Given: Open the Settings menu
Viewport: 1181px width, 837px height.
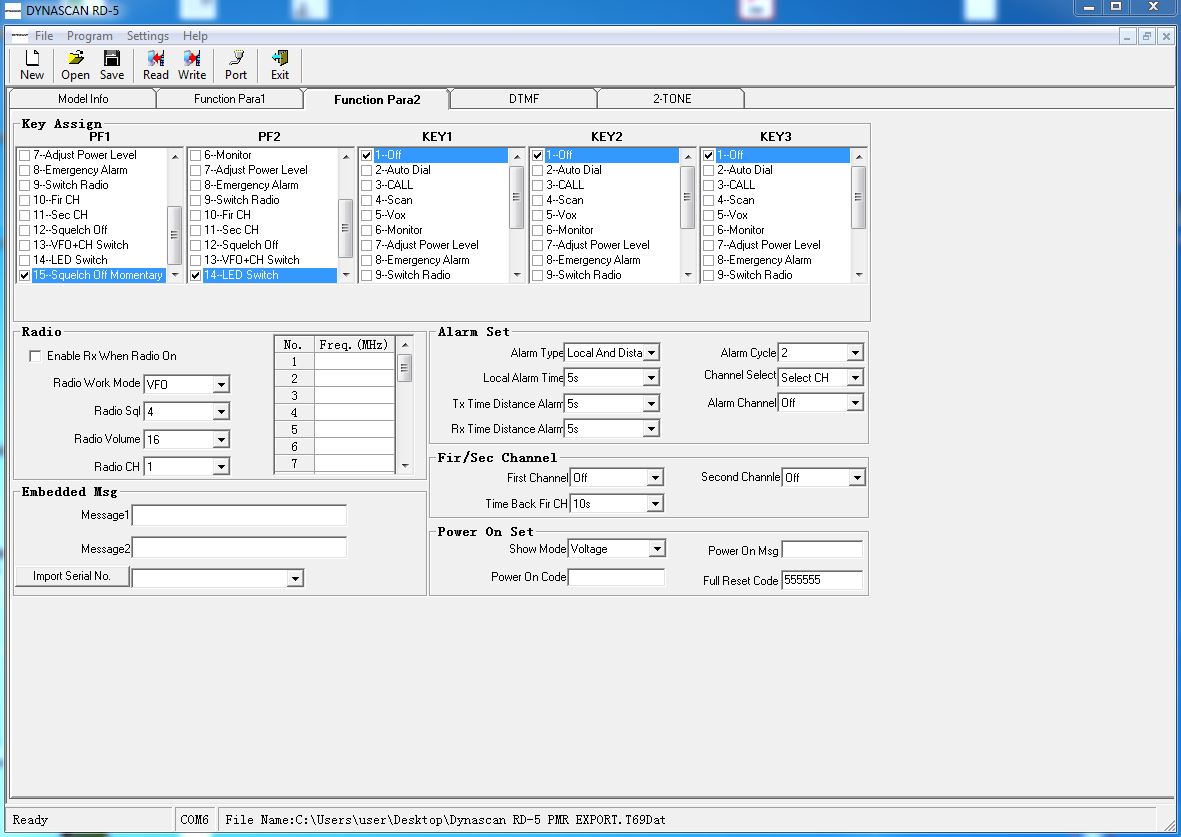Looking at the screenshot, I should [148, 35].
